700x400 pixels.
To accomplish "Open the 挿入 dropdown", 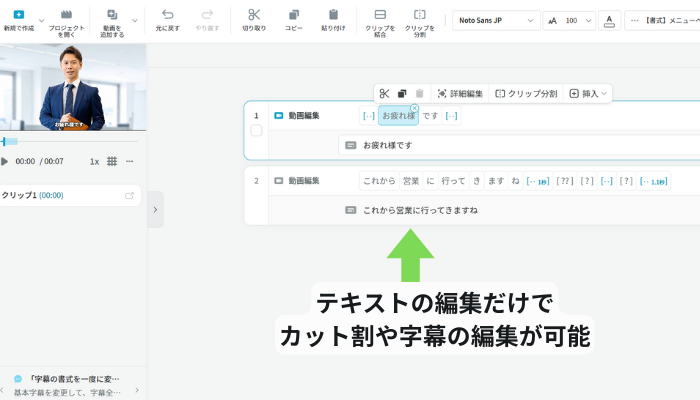I will click(x=588, y=94).
